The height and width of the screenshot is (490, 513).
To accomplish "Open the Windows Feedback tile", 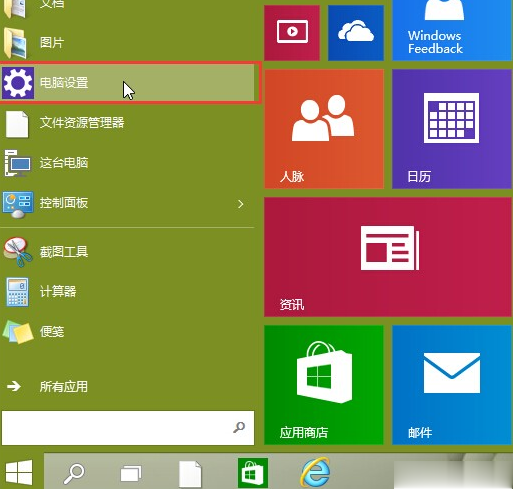I will tap(452, 30).
